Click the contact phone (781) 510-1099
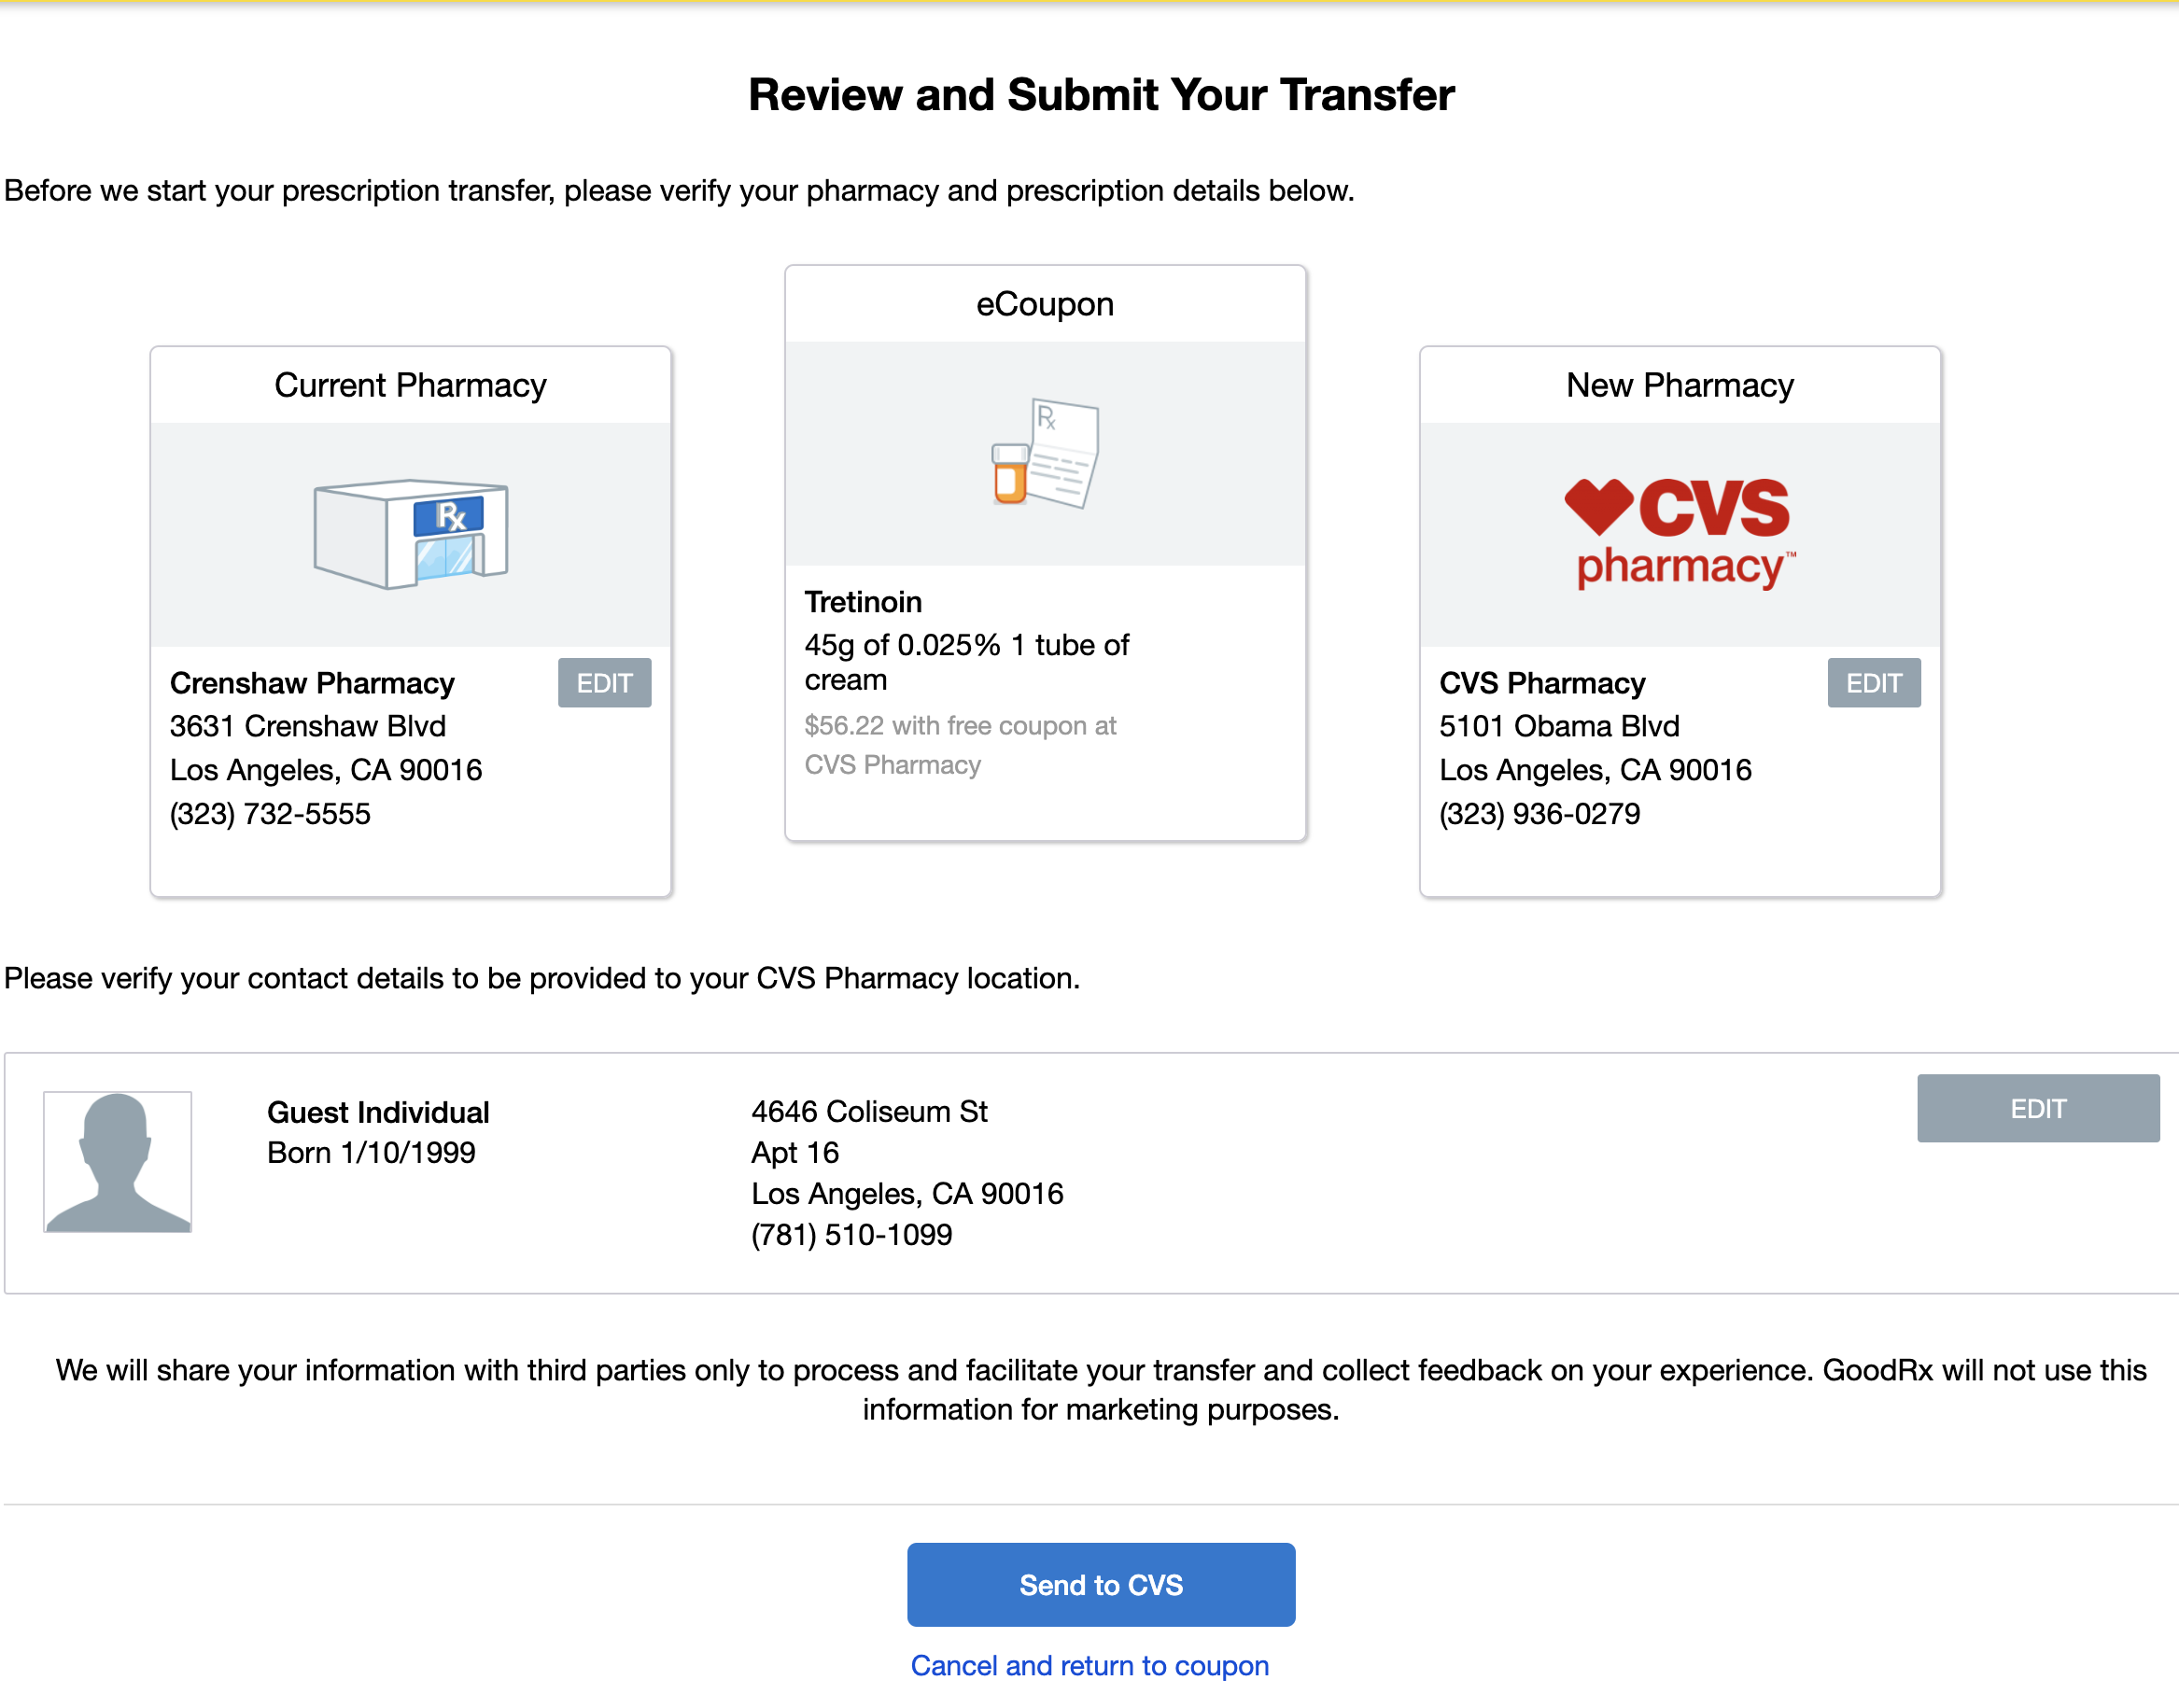This screenshot has height=1708, width=2179. 852,1235
